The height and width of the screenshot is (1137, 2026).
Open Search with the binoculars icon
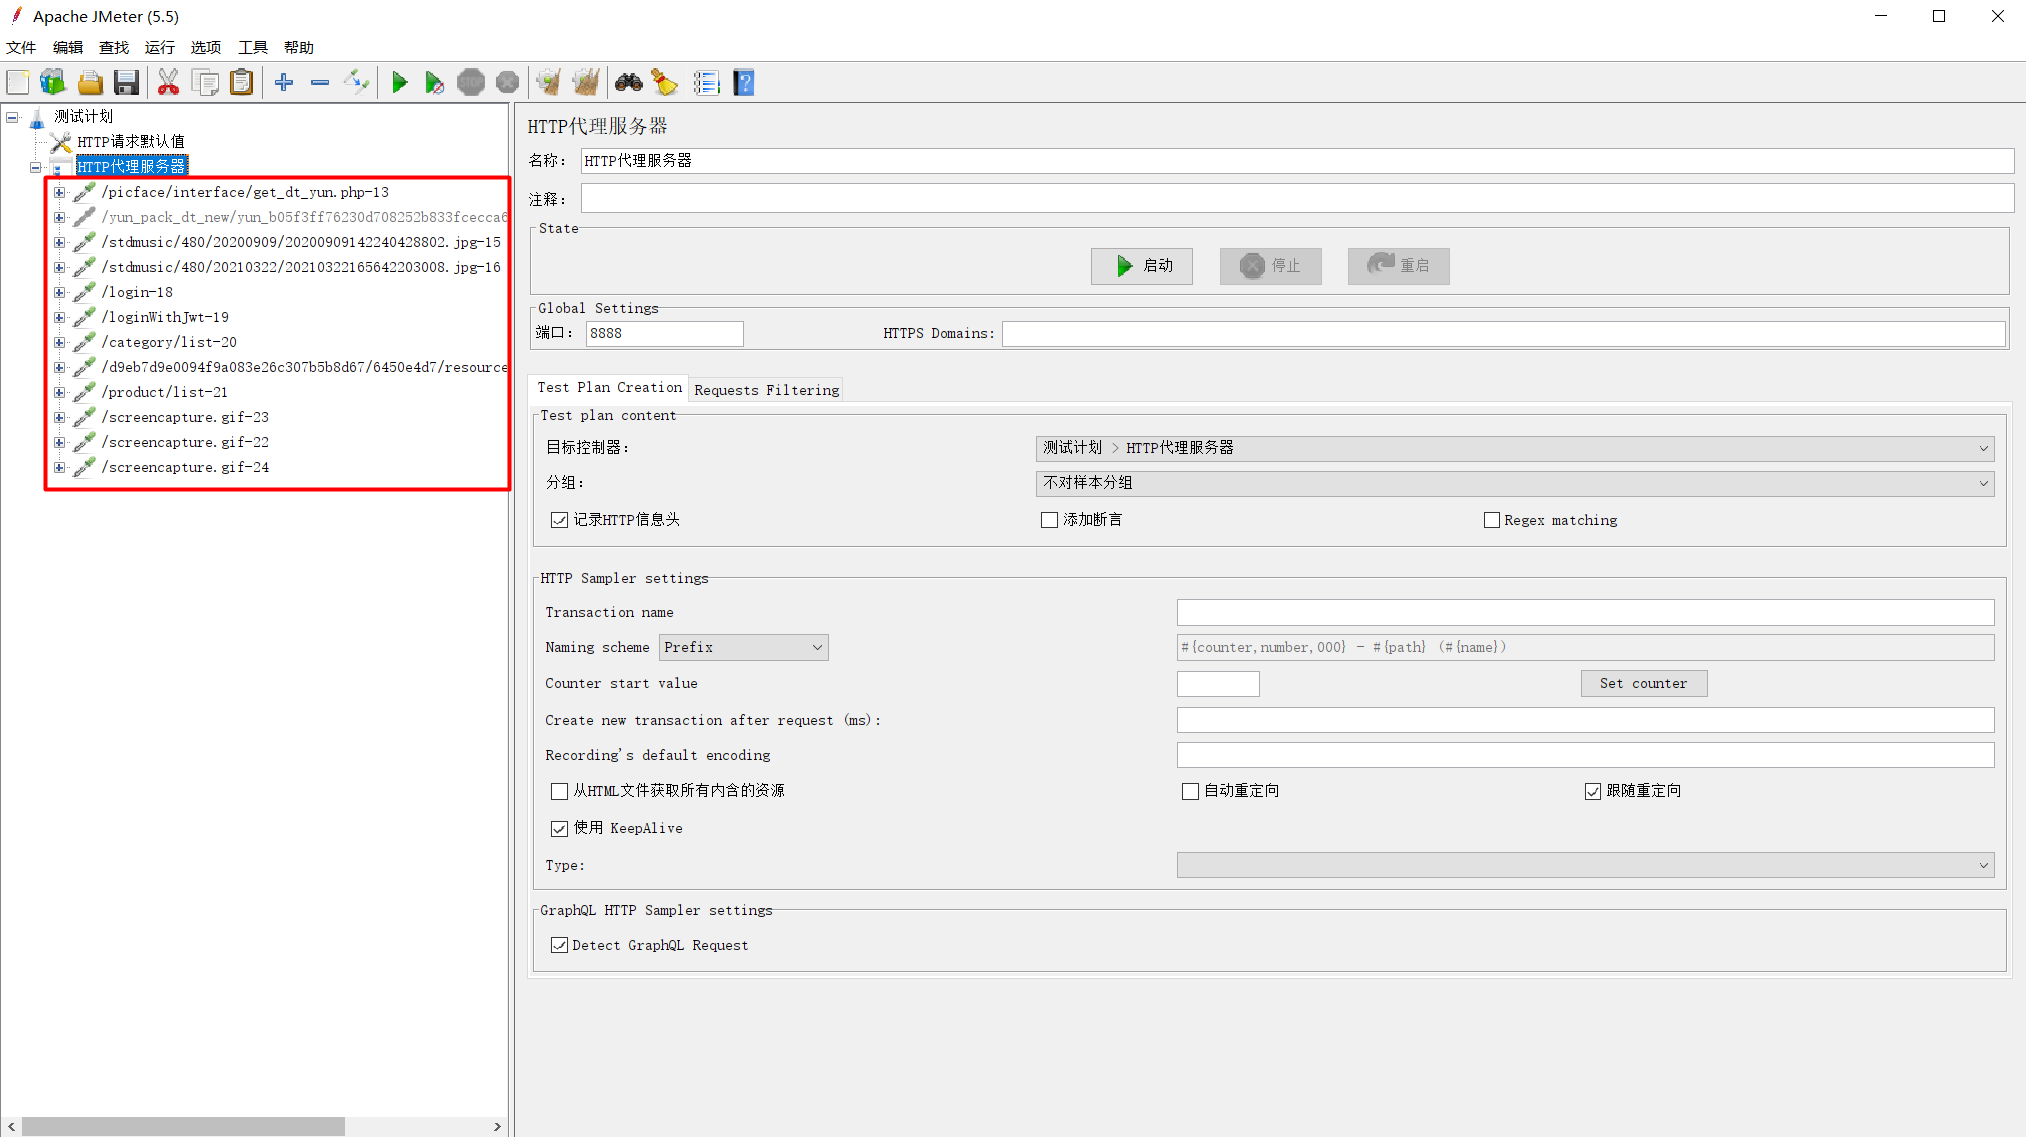(x=629, y=83)
